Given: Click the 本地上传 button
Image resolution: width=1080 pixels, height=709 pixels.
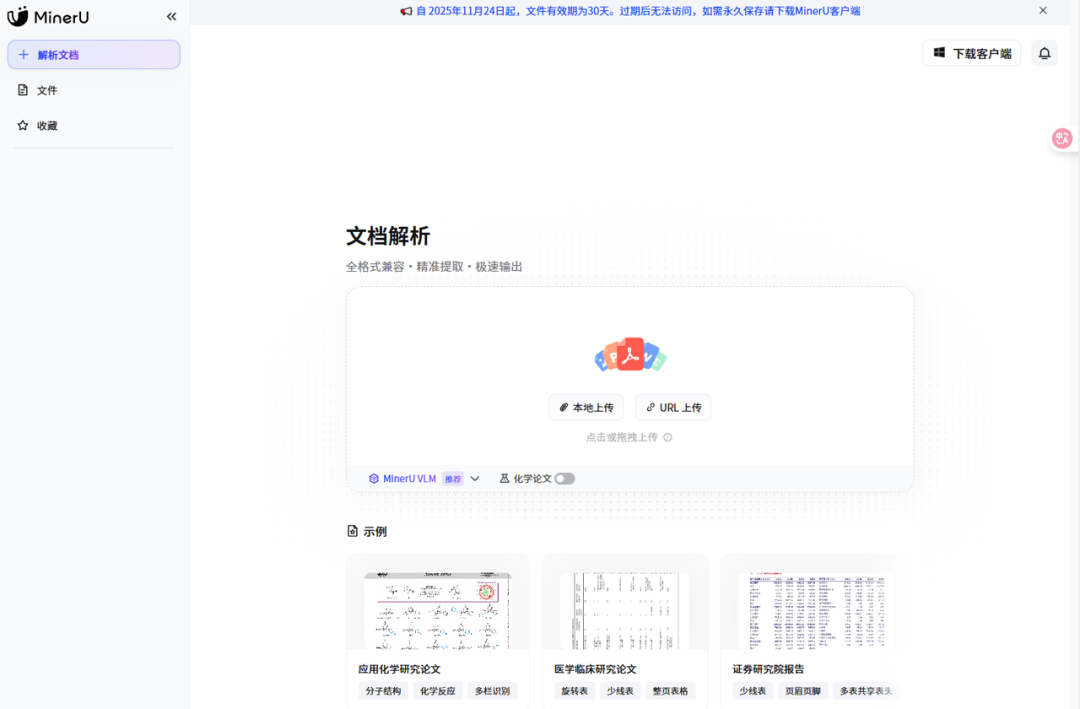Looking at the screenshot, I should (586, 408).
